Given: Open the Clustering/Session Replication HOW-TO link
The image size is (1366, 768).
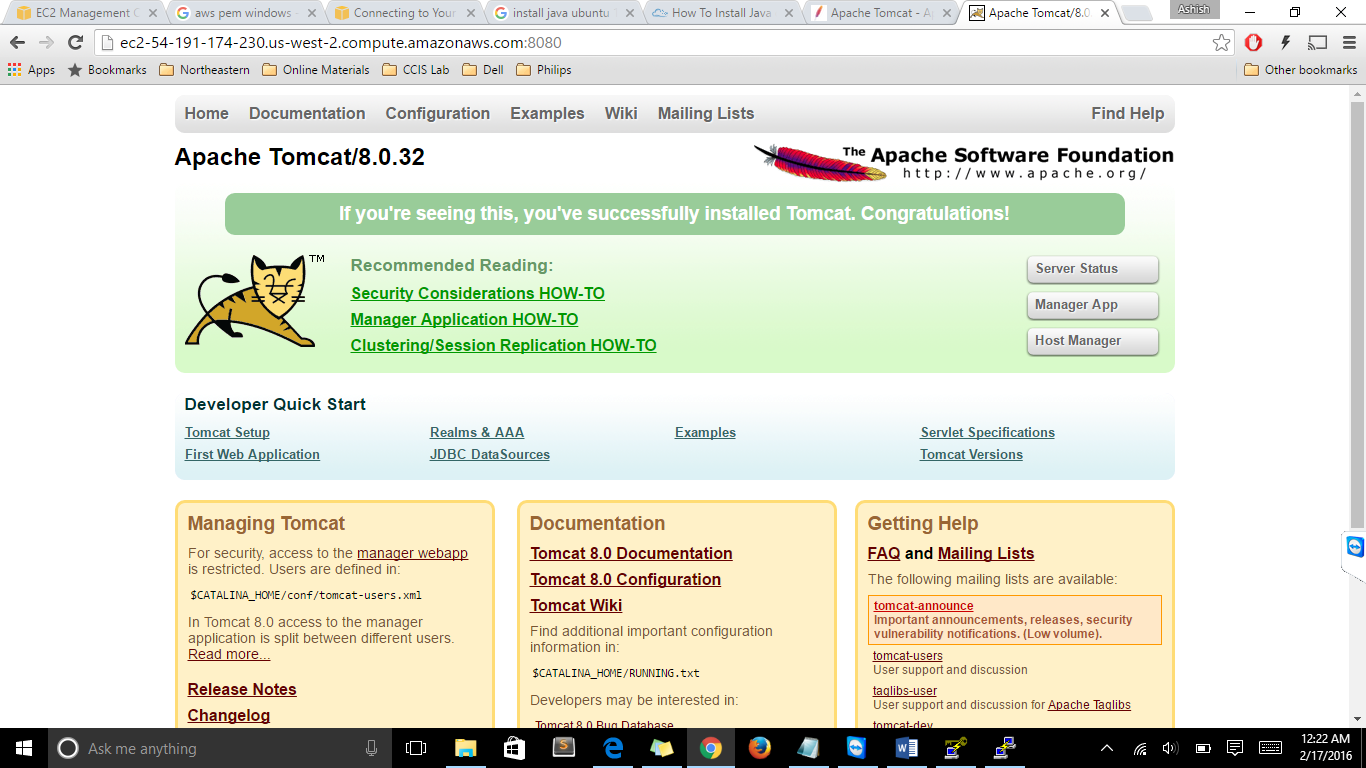Looking at the screenshot, I should [x=504, y=346].
